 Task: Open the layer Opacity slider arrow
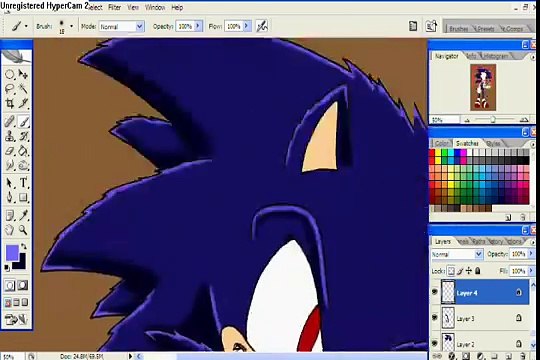(531, 254)
